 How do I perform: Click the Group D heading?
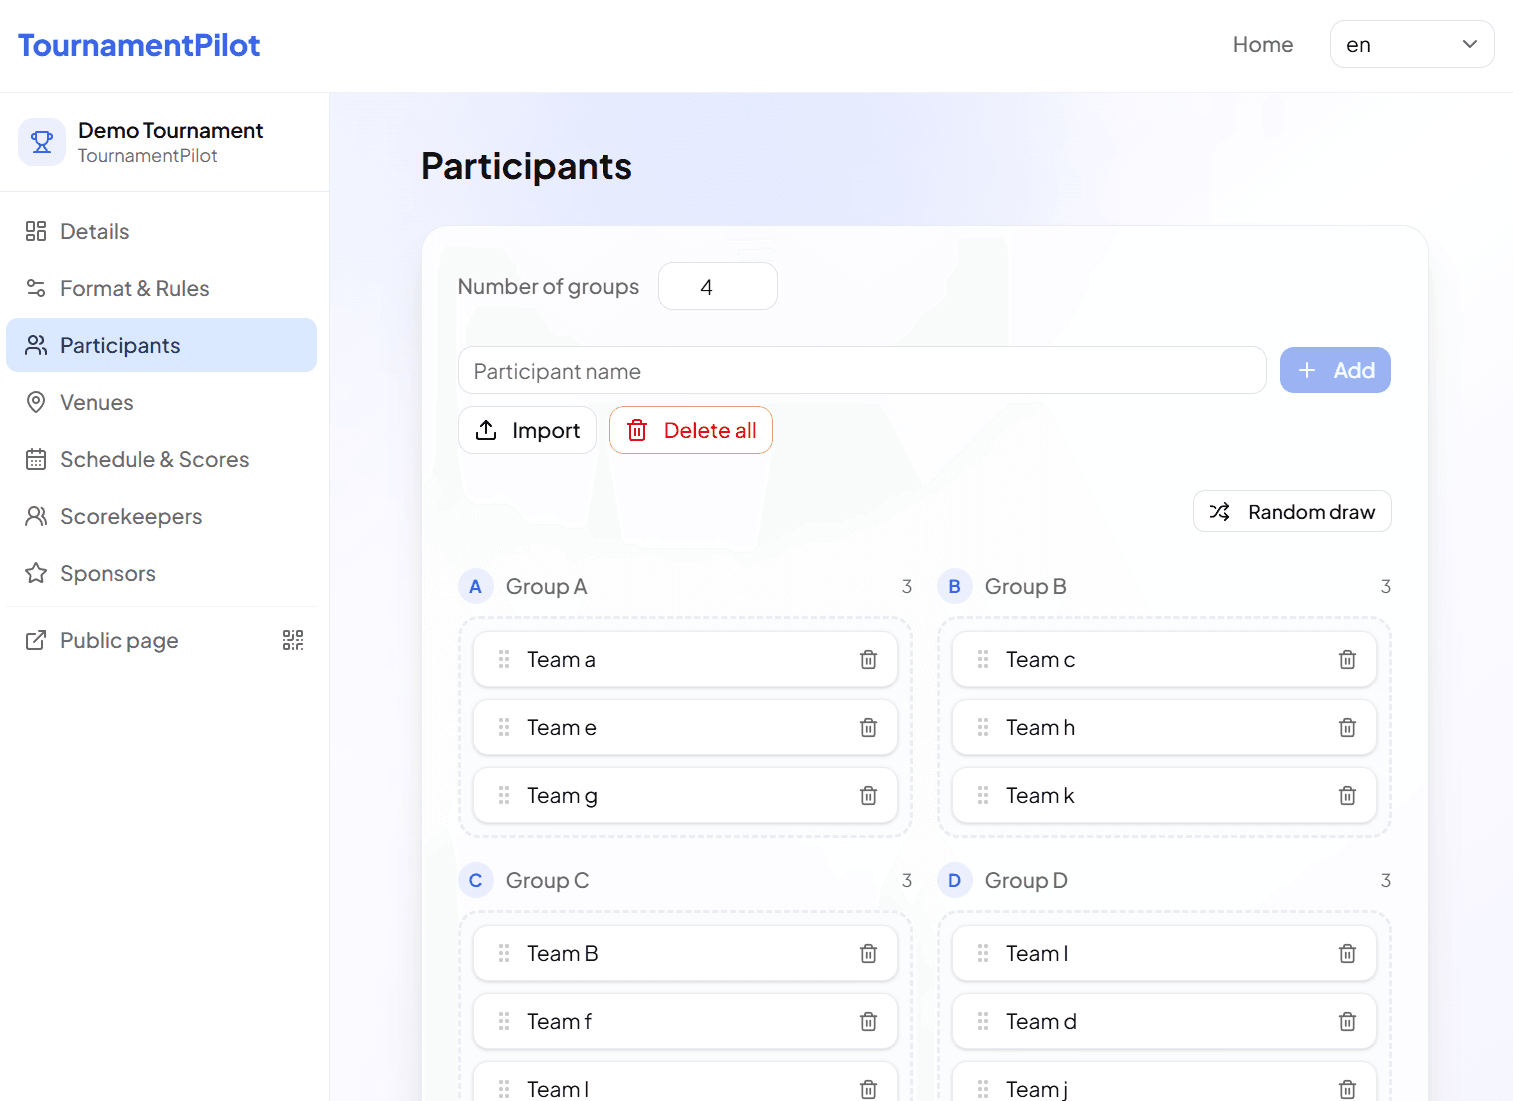1026,881
